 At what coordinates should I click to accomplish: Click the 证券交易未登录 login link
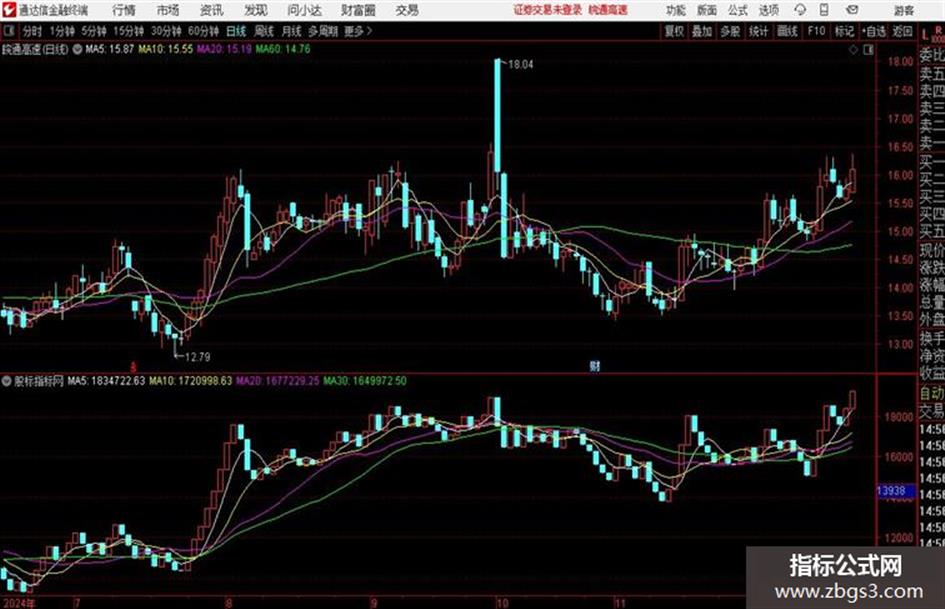pos(548,10)
